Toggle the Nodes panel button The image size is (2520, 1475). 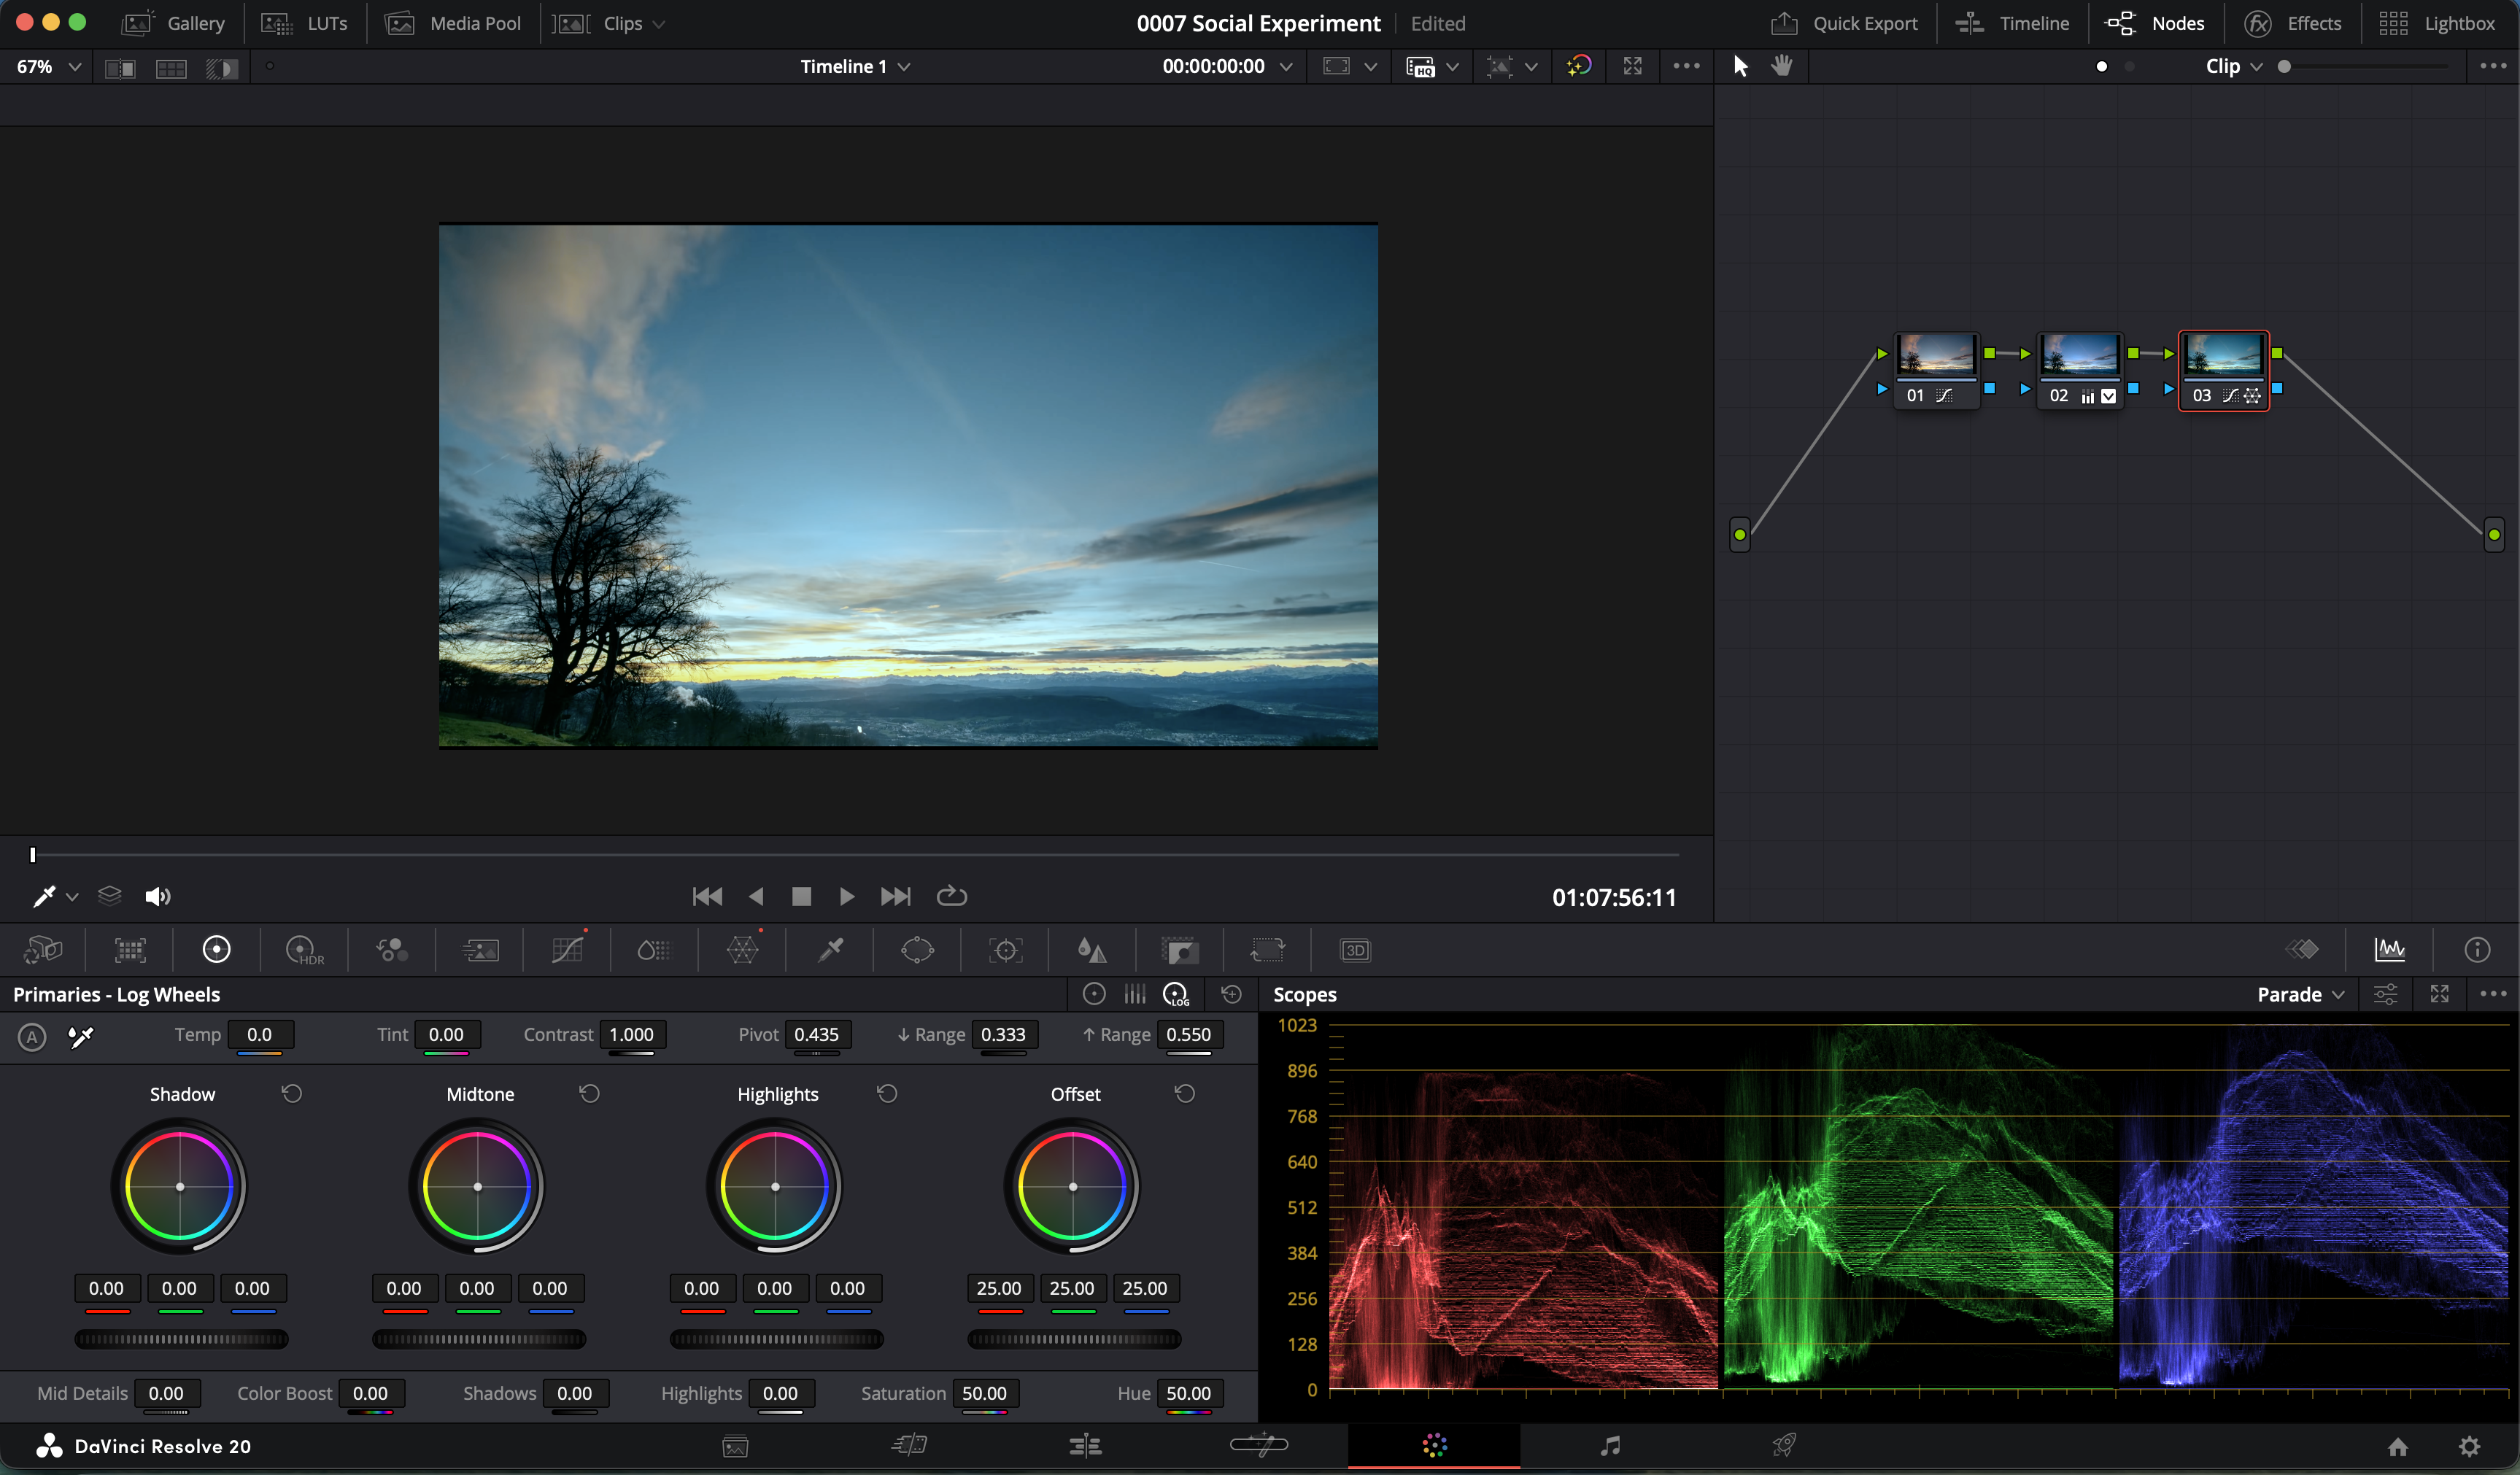[x=2154, y=23]
